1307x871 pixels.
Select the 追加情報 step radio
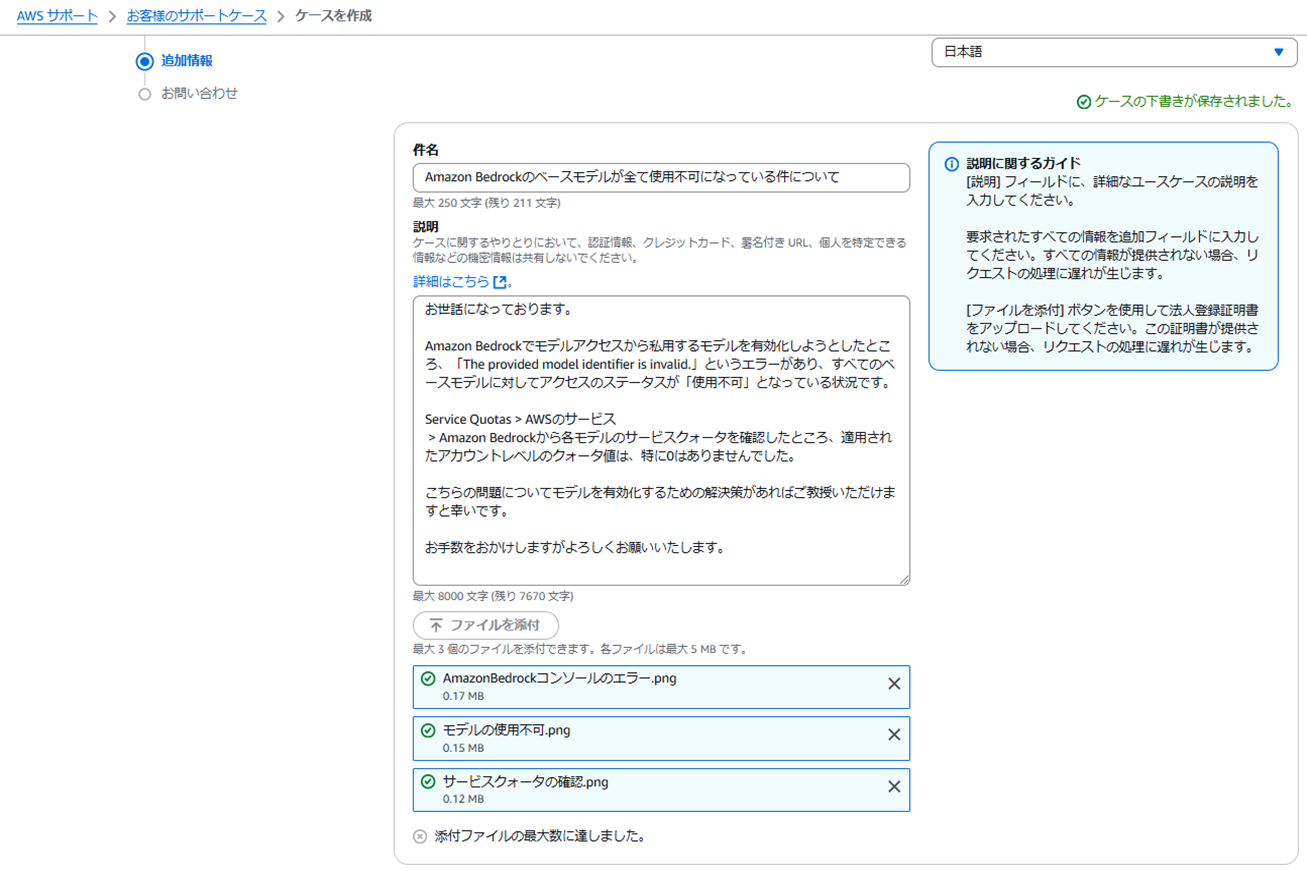pyautogui.click(x=145, y=62)
